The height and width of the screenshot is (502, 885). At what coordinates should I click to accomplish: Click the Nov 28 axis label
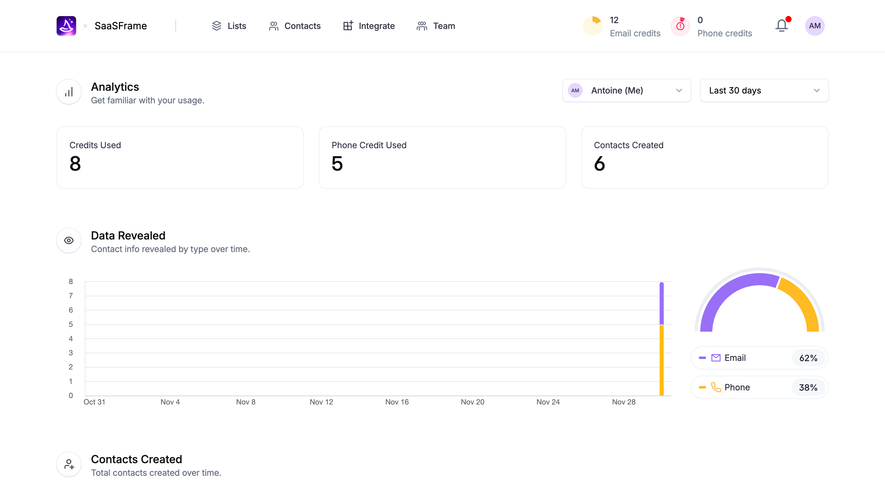[x=624, y=402]
